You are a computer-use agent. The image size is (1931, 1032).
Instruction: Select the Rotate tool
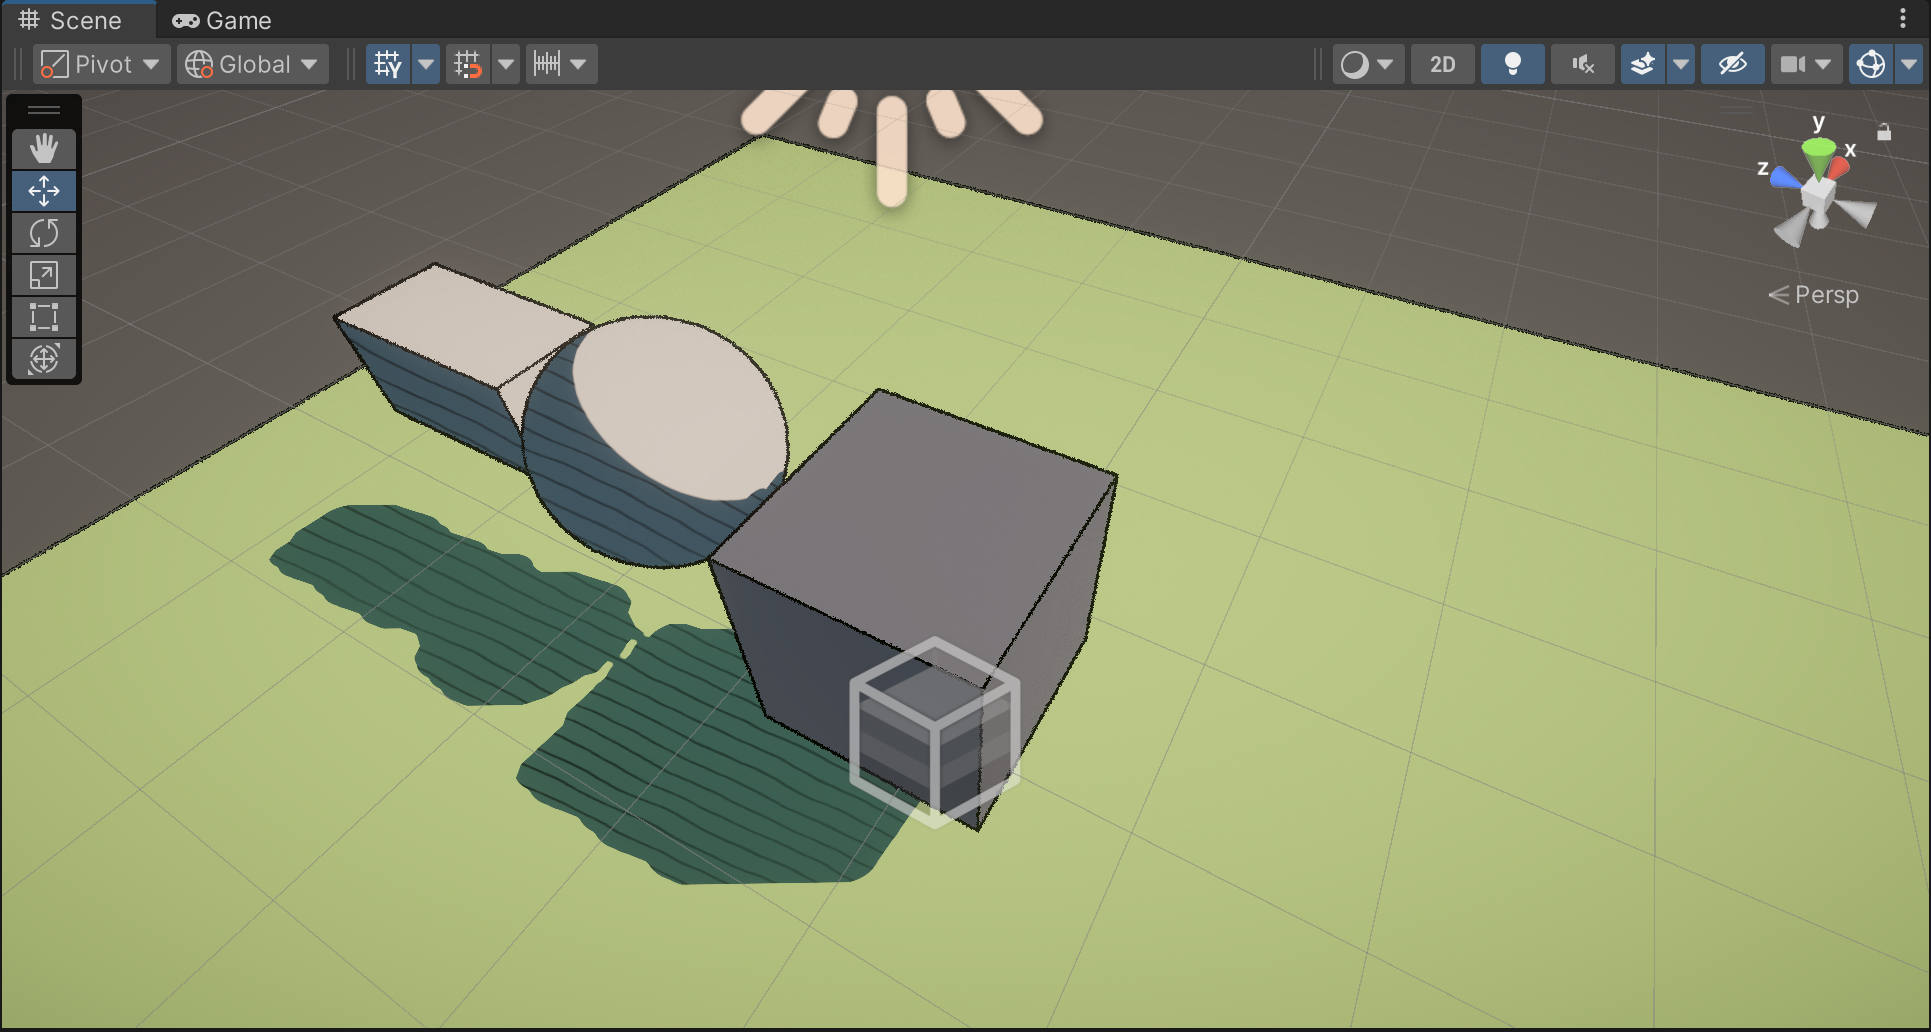click(x=44, y=233)
